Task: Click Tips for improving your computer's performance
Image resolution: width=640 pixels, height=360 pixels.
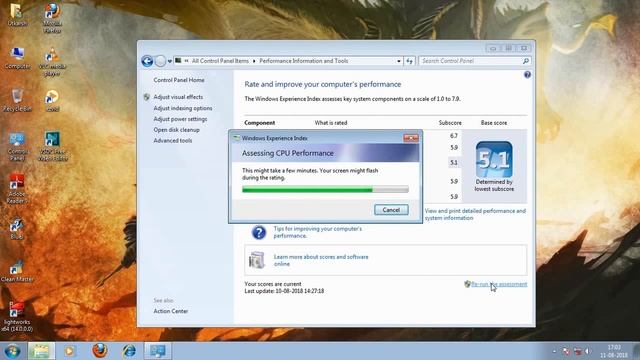Action: pos(318,232)
